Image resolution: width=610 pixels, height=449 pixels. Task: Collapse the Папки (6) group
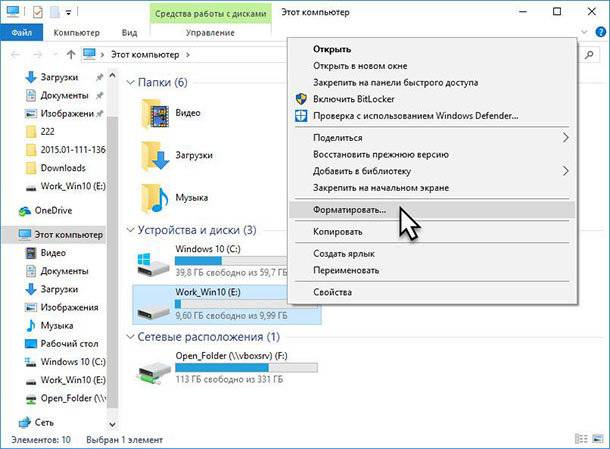click(130, 82)
